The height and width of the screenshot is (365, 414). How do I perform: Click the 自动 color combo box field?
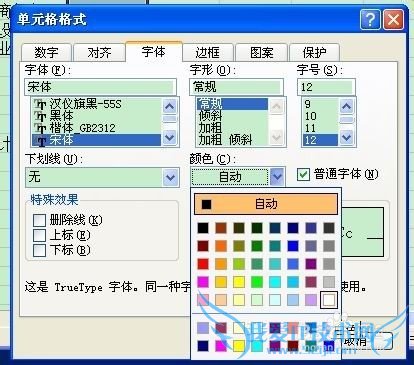230,177
